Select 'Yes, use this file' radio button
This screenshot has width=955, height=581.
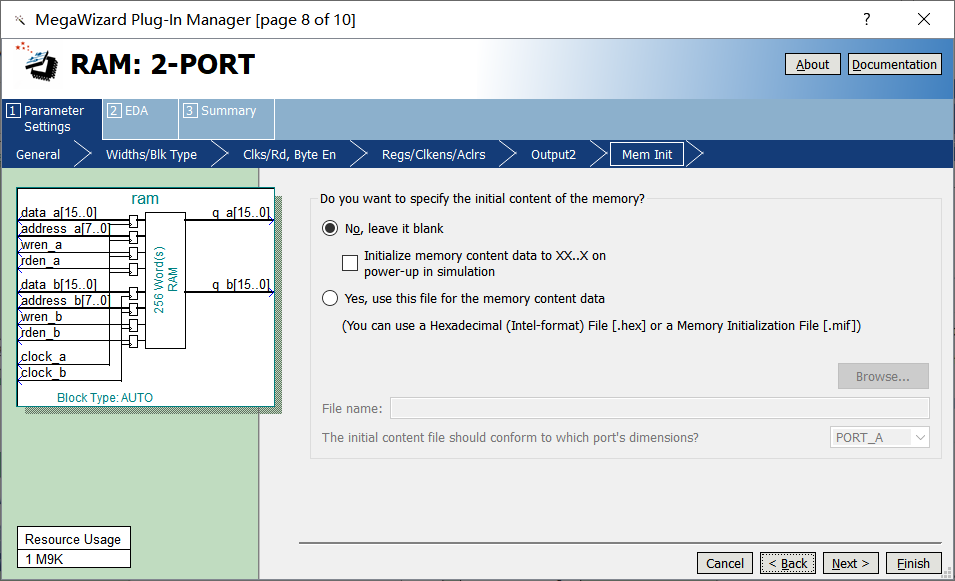click(330, 298)
